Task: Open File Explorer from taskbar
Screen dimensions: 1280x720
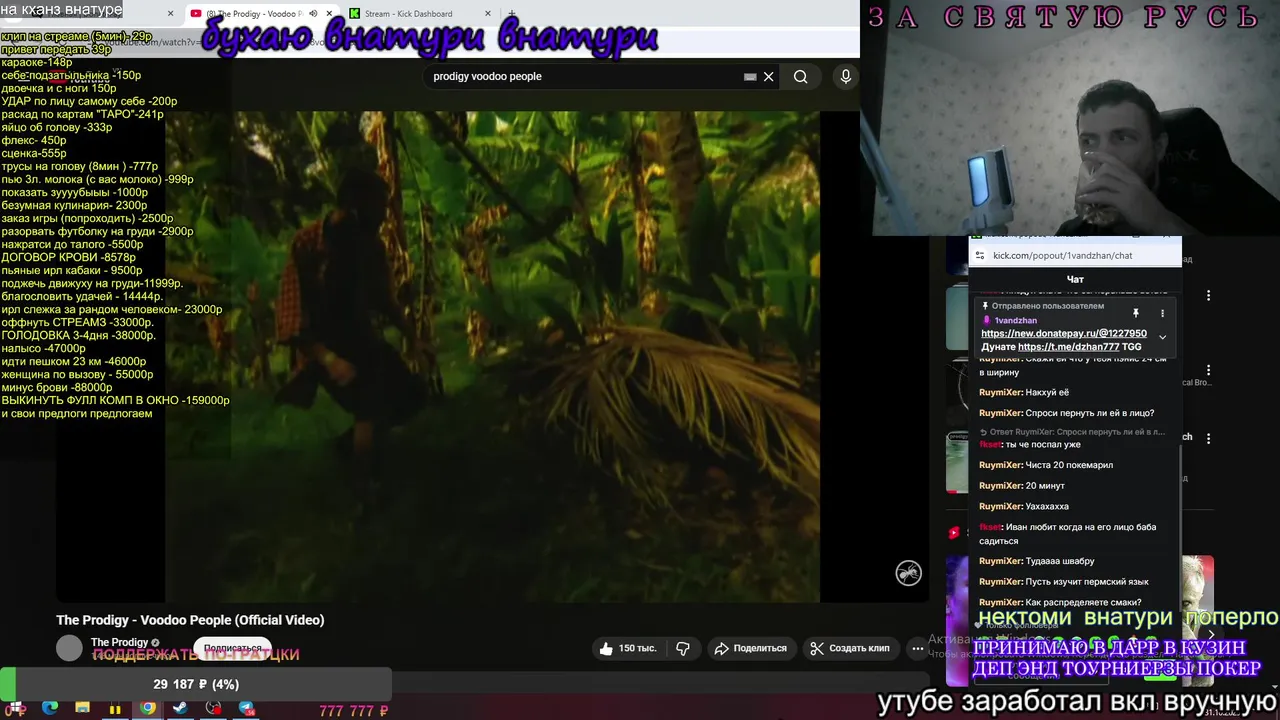Action: 83,709
